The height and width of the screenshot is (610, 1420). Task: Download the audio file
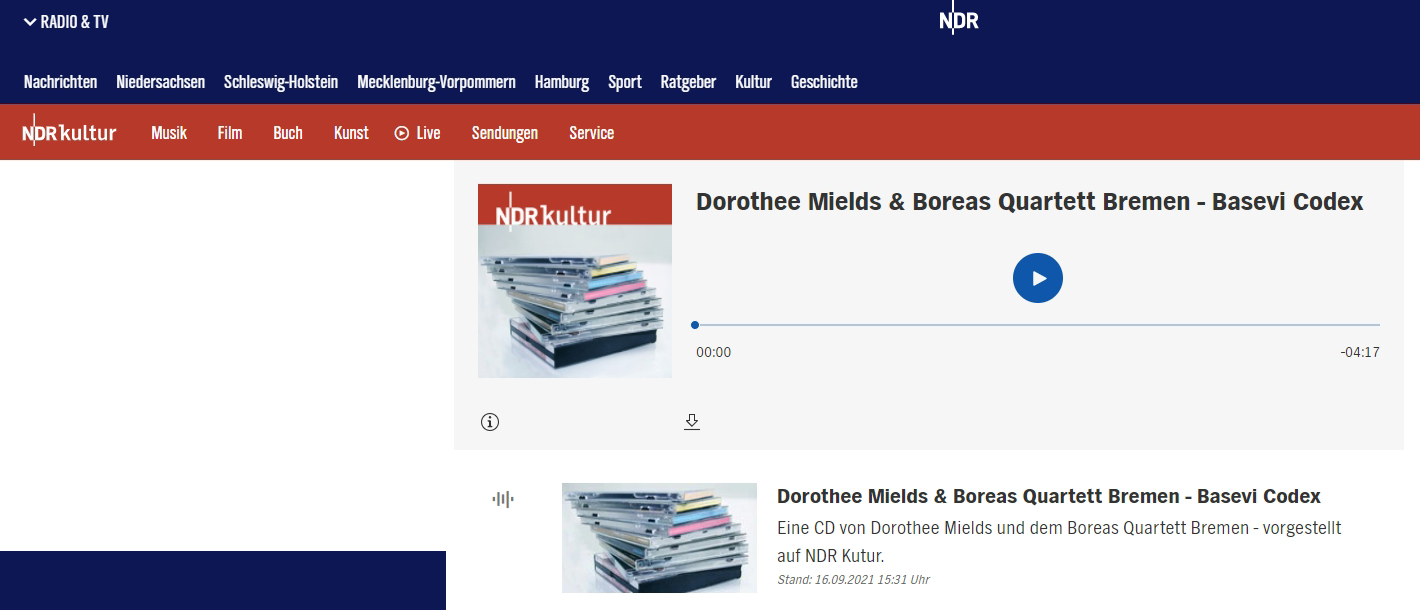point(692,422)
